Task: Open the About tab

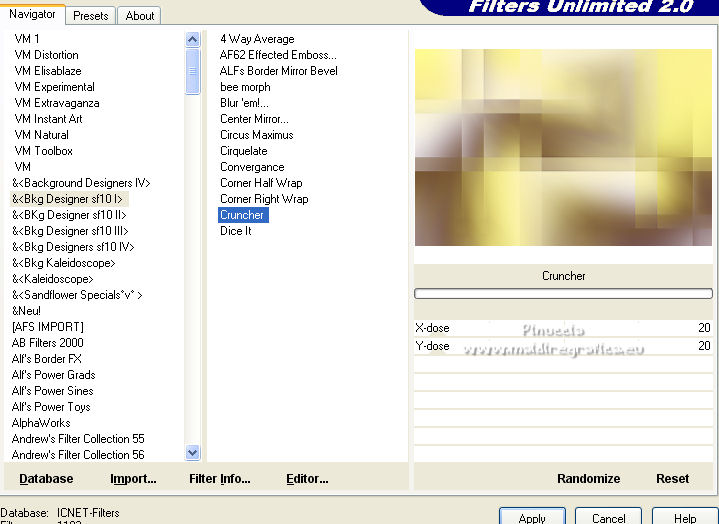Action: click(139, 16)
